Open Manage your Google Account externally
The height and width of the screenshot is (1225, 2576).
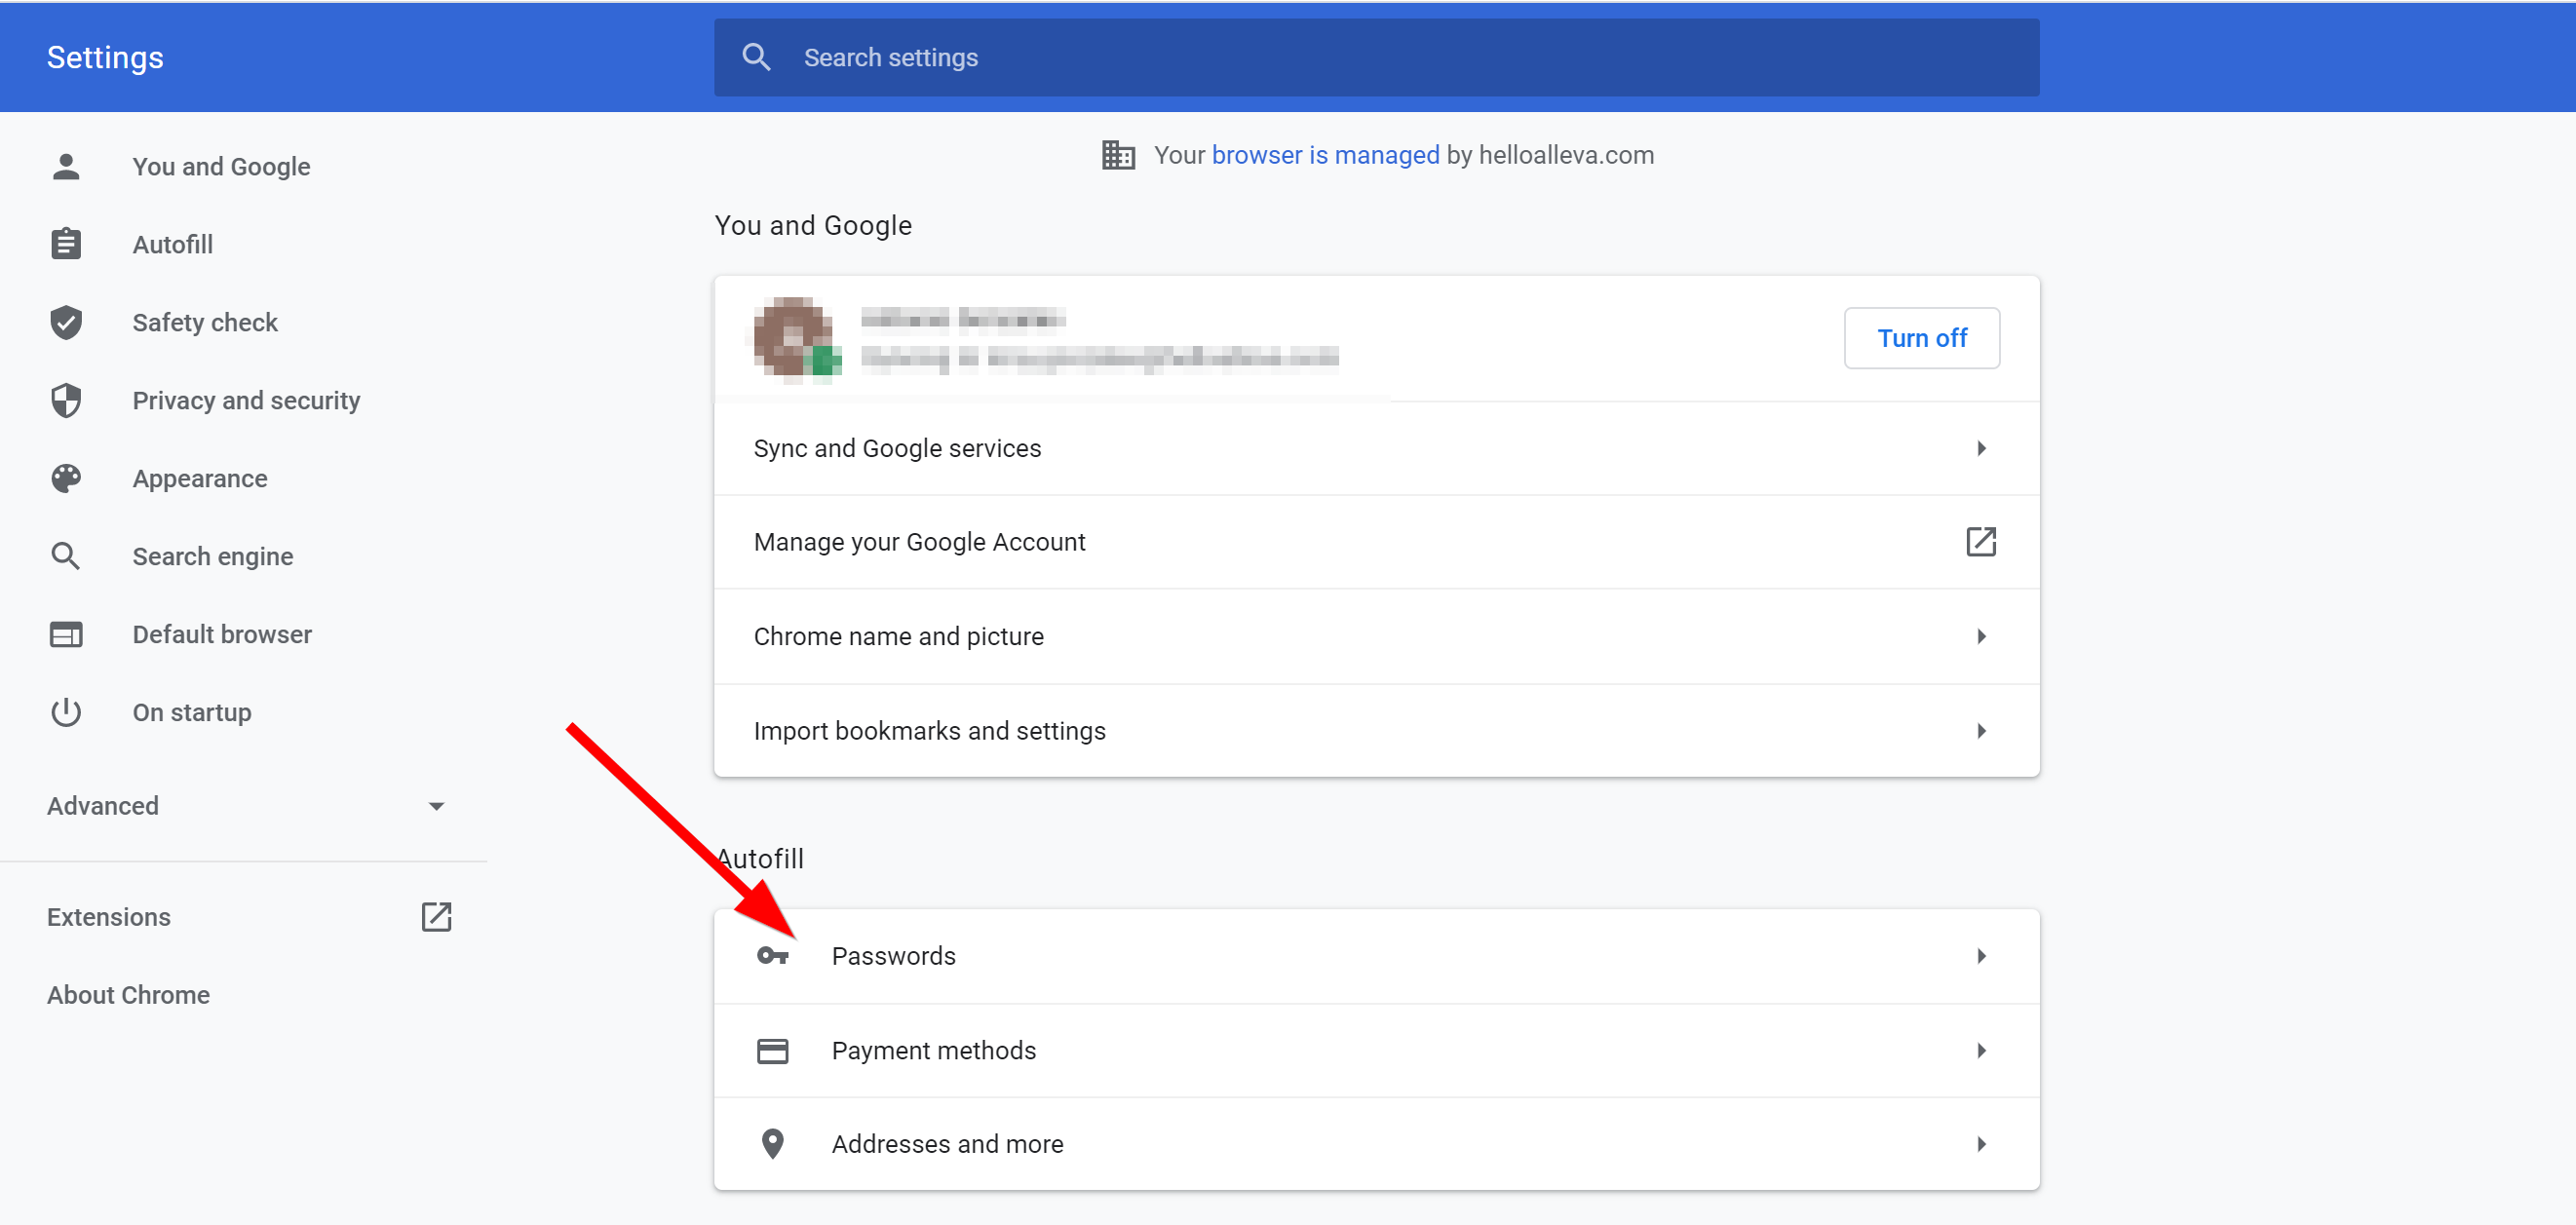click(x=1982, y=541)
